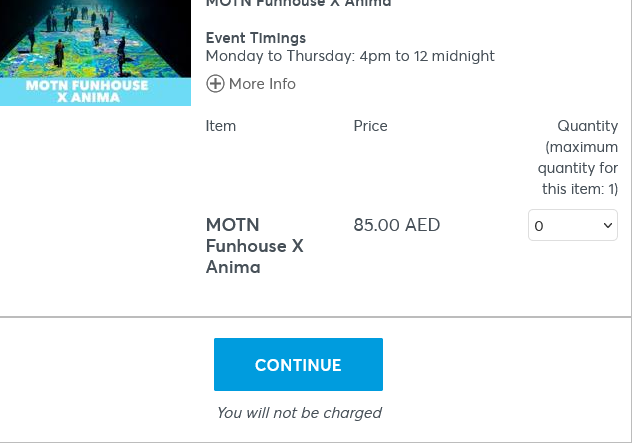Click the MOTN Funhouse event artwork thumbnail
The height and width of the screenshot is (446, 640).
click(96, 53)
